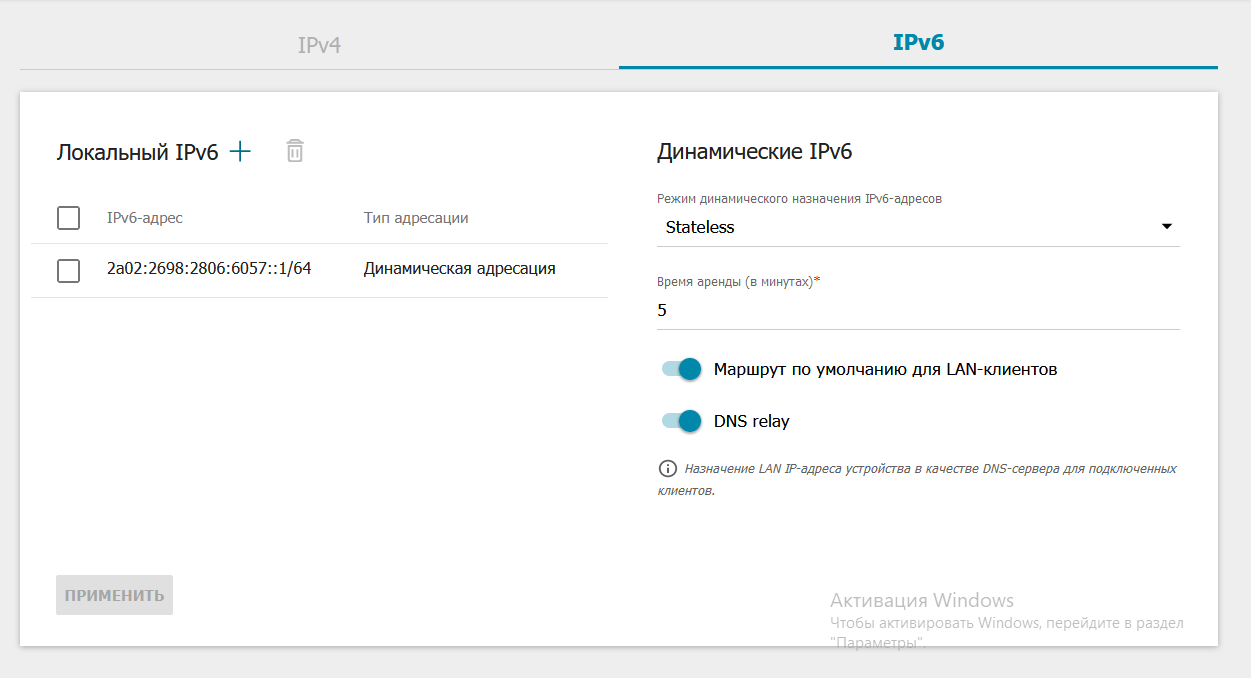Turn off the DNS relay switch
Viewport: 1251px width, 678px height.
coord(681,421)
